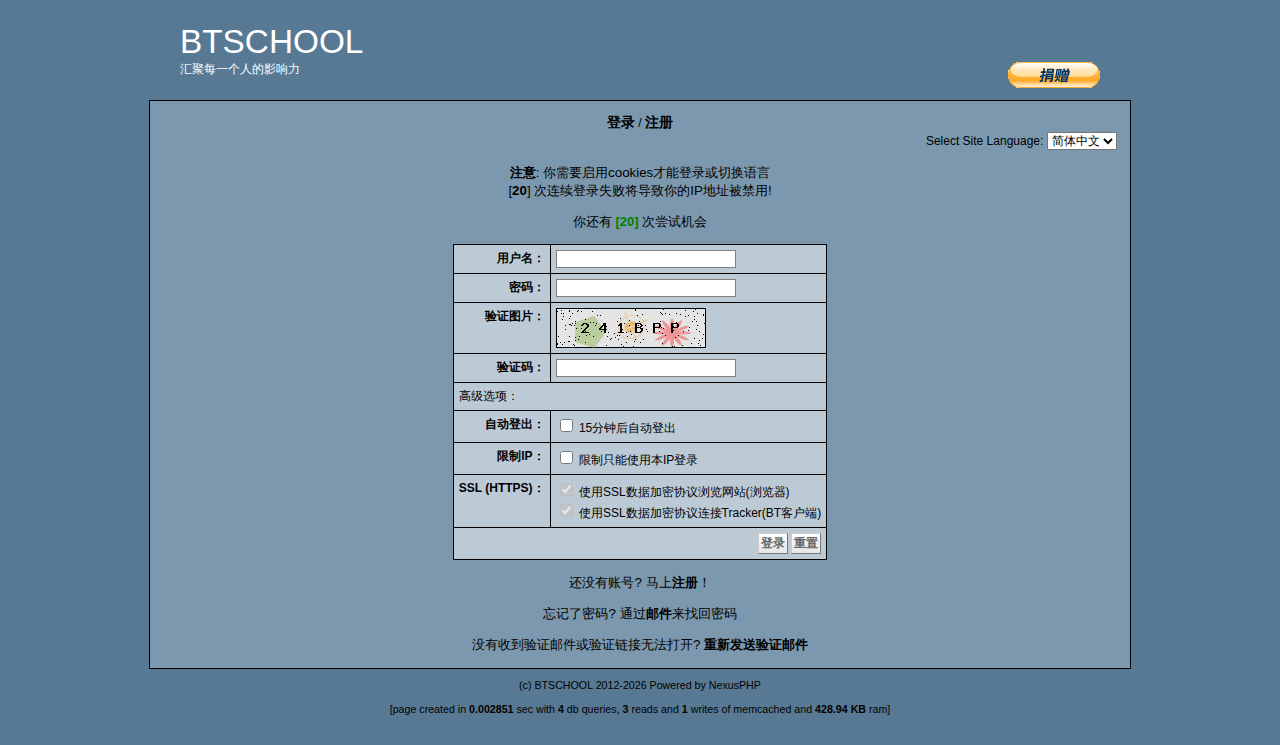Open the 邮件 password recovery link
The image size is (1280, 745).
pyautogui.click(x=659, y=614)
